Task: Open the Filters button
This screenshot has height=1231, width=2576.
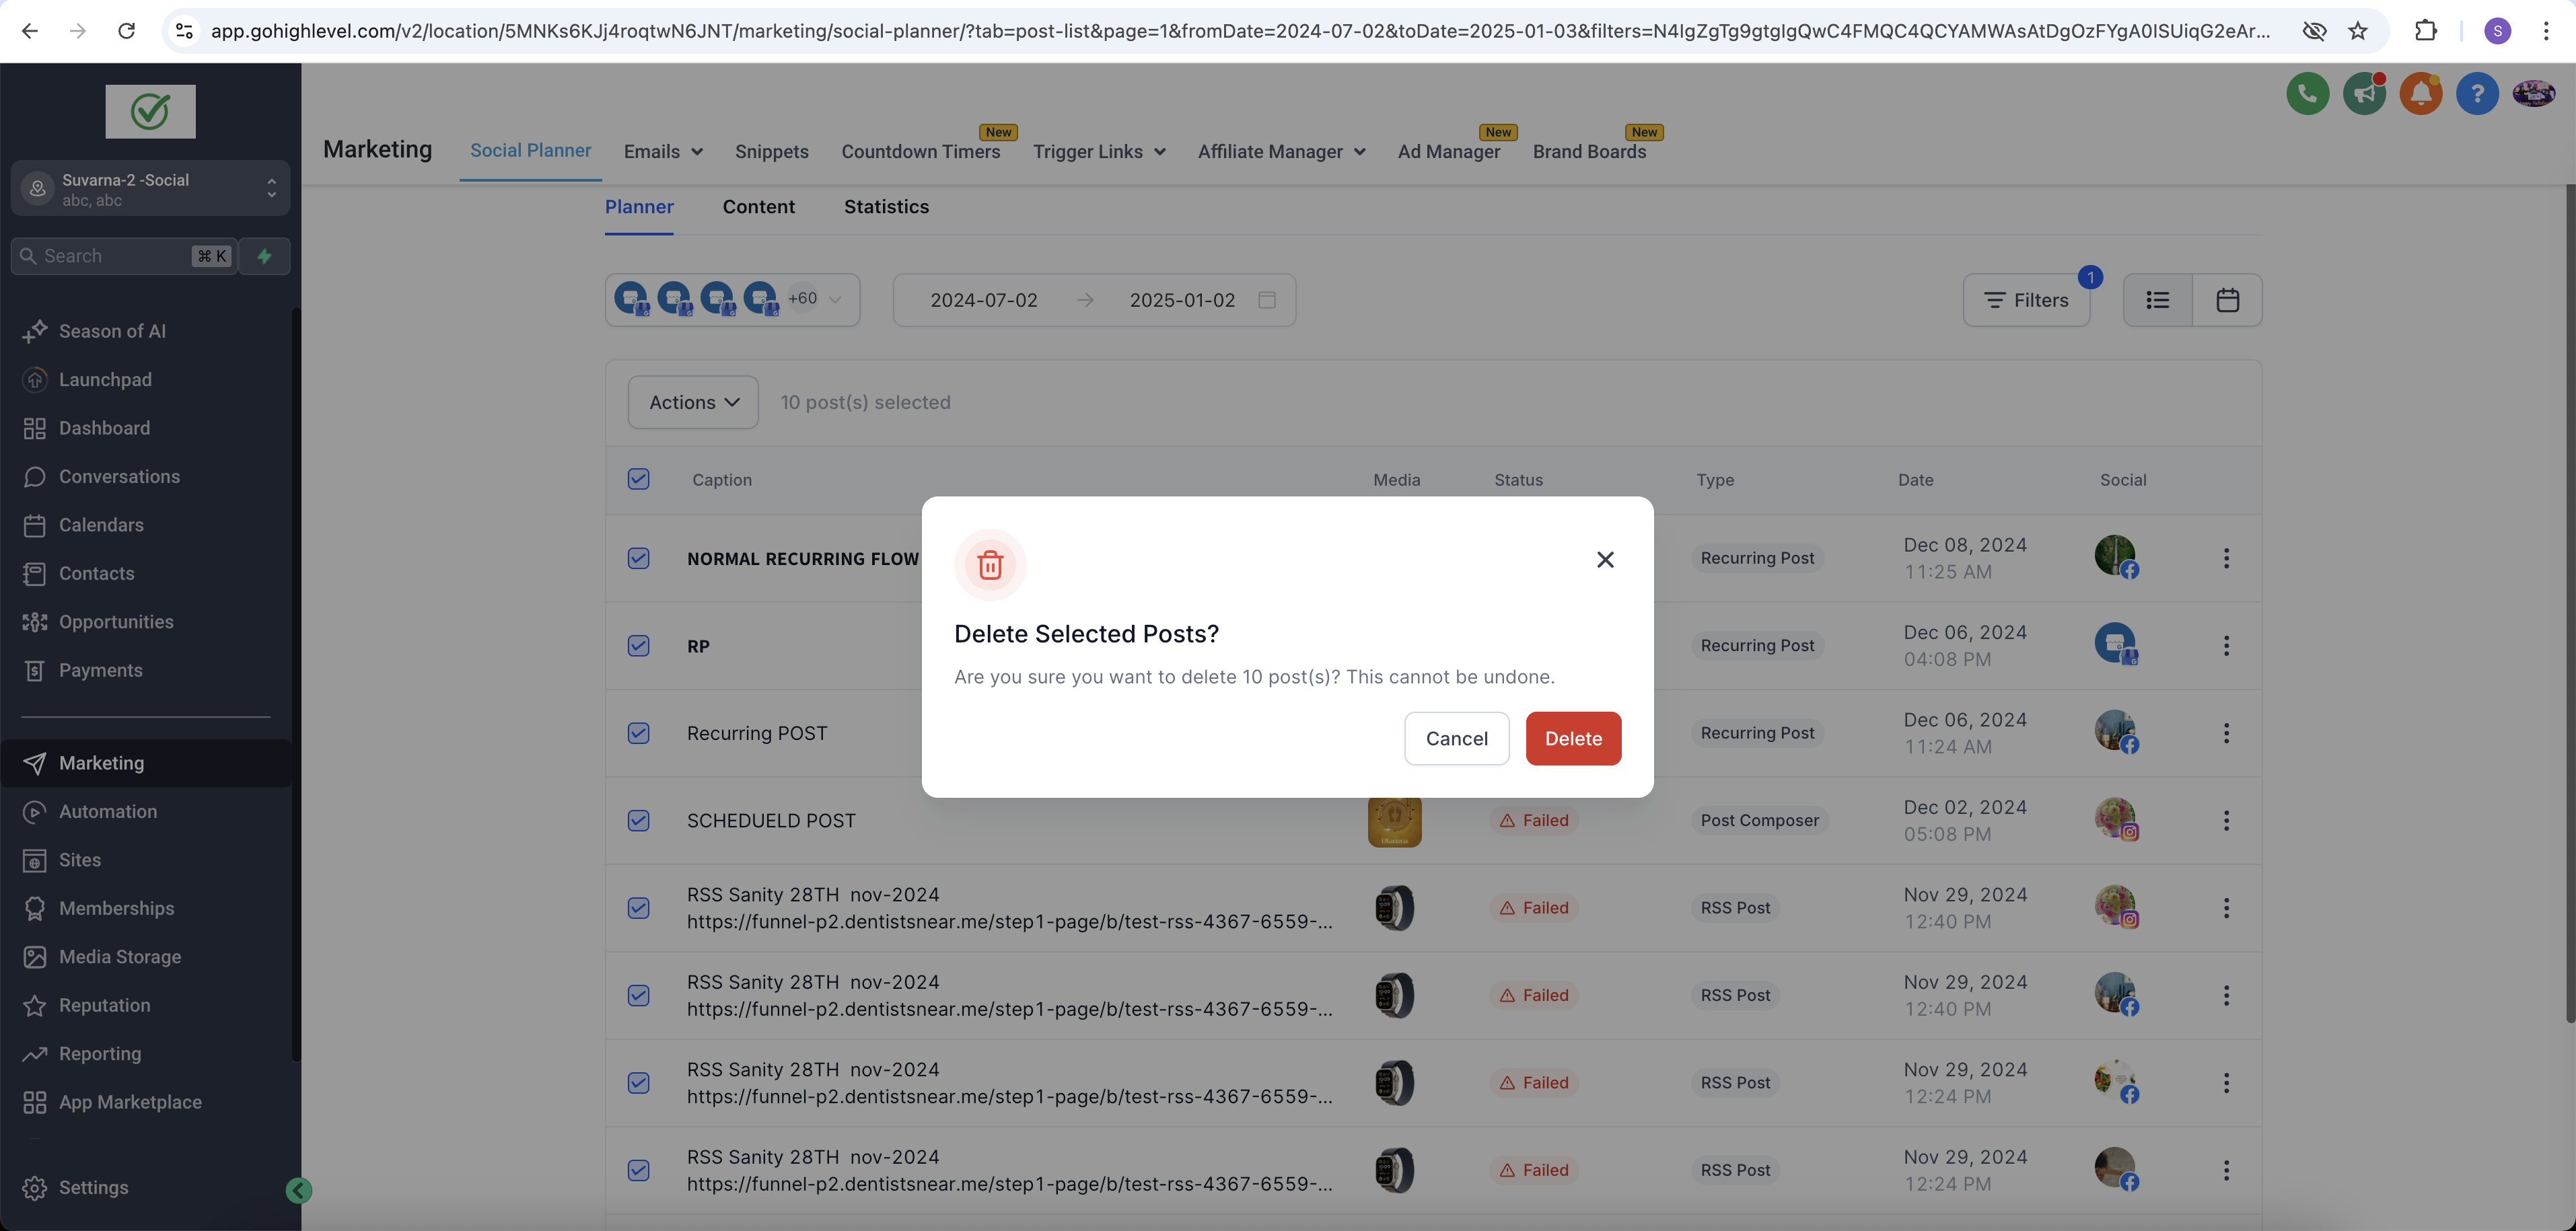Action: pyautogui.click(x=2026, y=300)
